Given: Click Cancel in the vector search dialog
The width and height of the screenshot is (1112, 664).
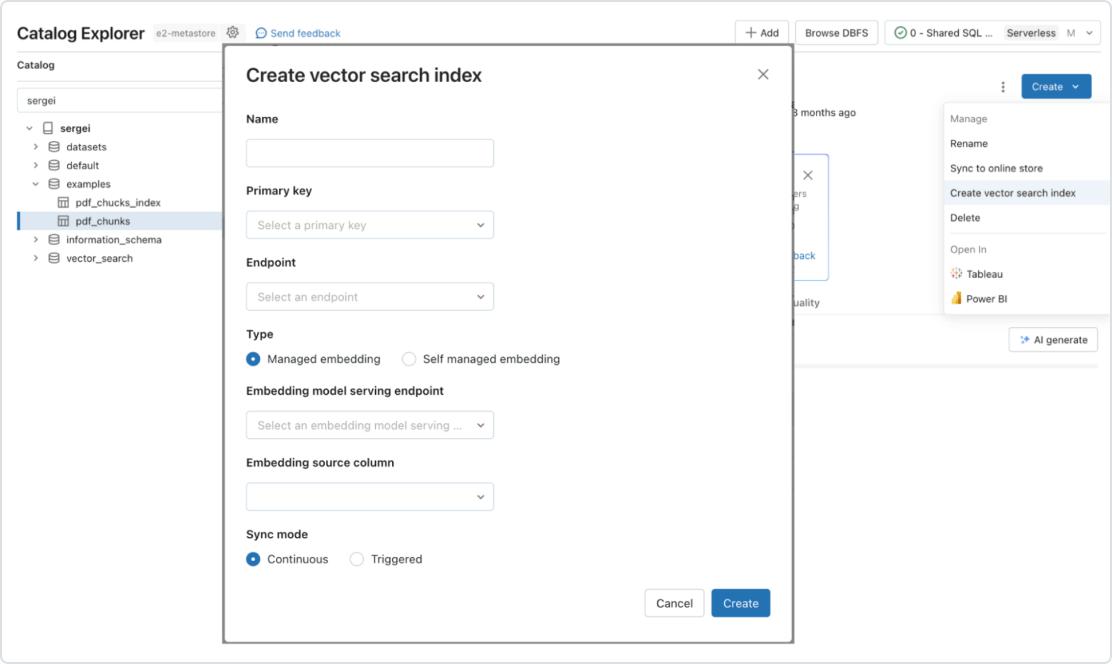Looking at the screenshot, I should point(674,603).
